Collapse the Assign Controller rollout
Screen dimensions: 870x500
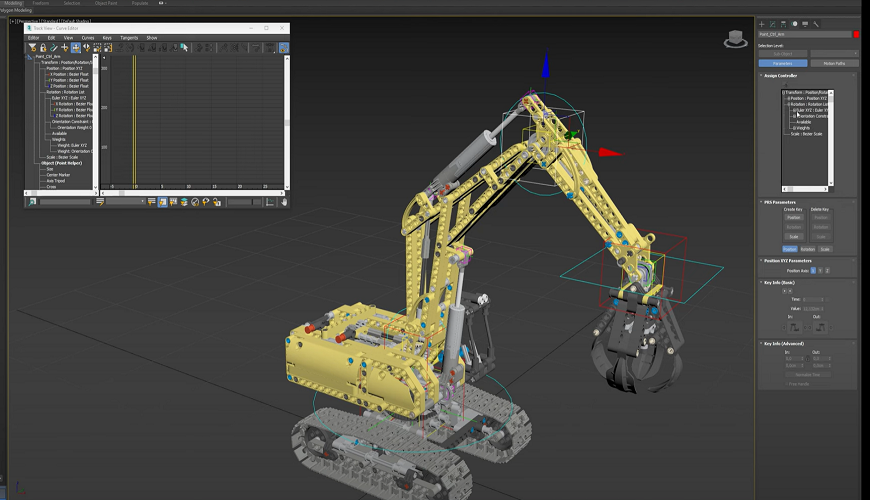click(x=780, y=76)
